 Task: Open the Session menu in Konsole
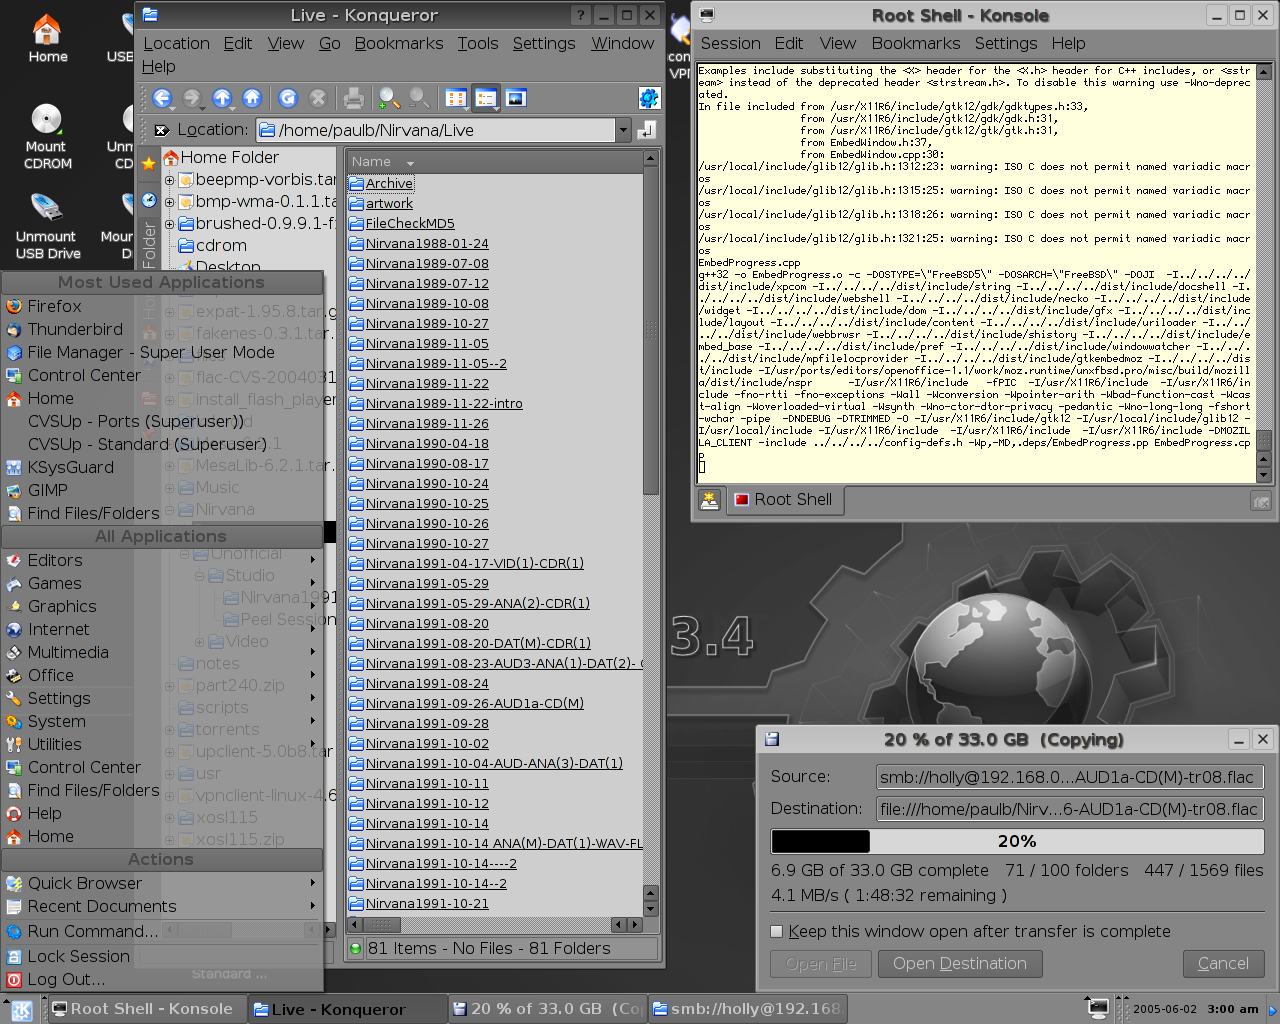coord(730,43)
